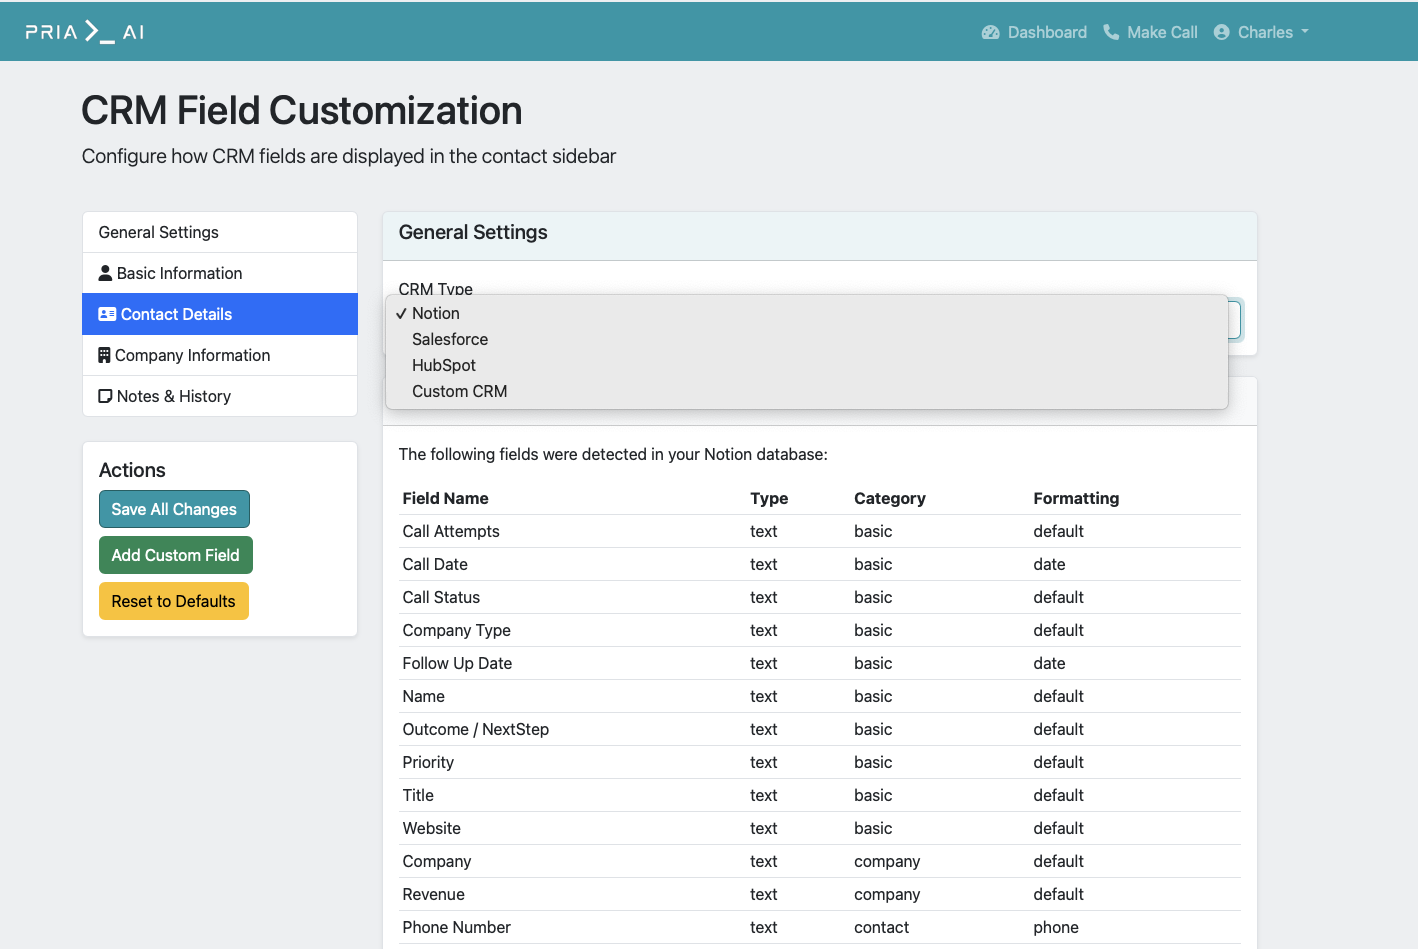This screenshot has height=949, width=1418.
Task: Click the Add Custom Field button
Action: click(175, 555)
